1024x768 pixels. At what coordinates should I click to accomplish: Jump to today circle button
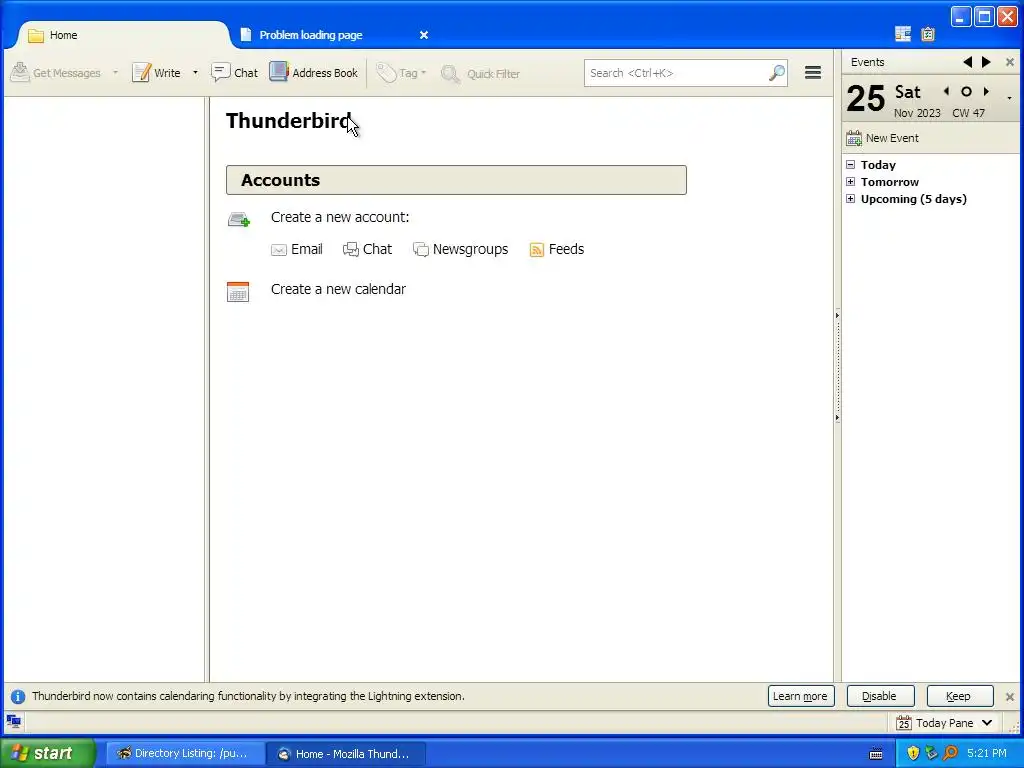967,91
